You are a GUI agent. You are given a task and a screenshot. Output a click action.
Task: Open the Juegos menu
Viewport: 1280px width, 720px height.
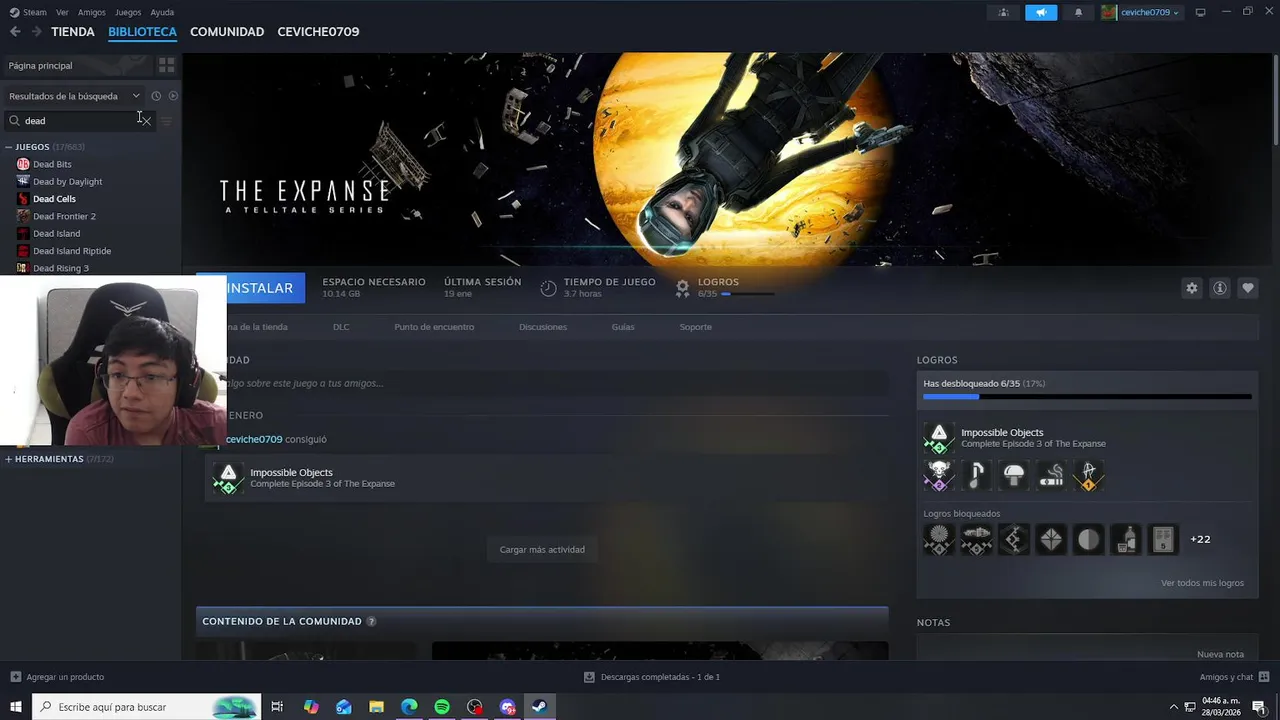tap(128, 12)
